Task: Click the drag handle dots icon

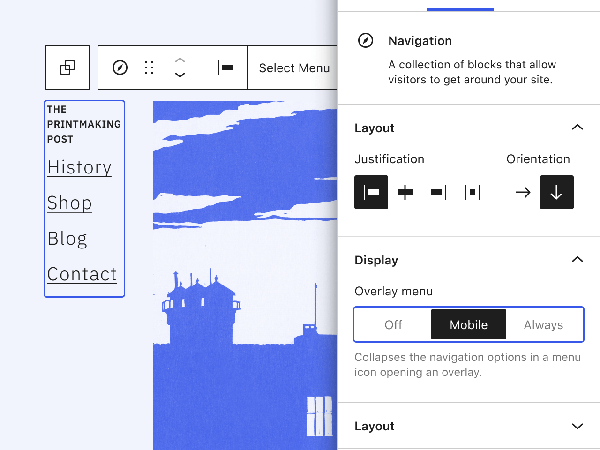Action: [x=149, y=68]
